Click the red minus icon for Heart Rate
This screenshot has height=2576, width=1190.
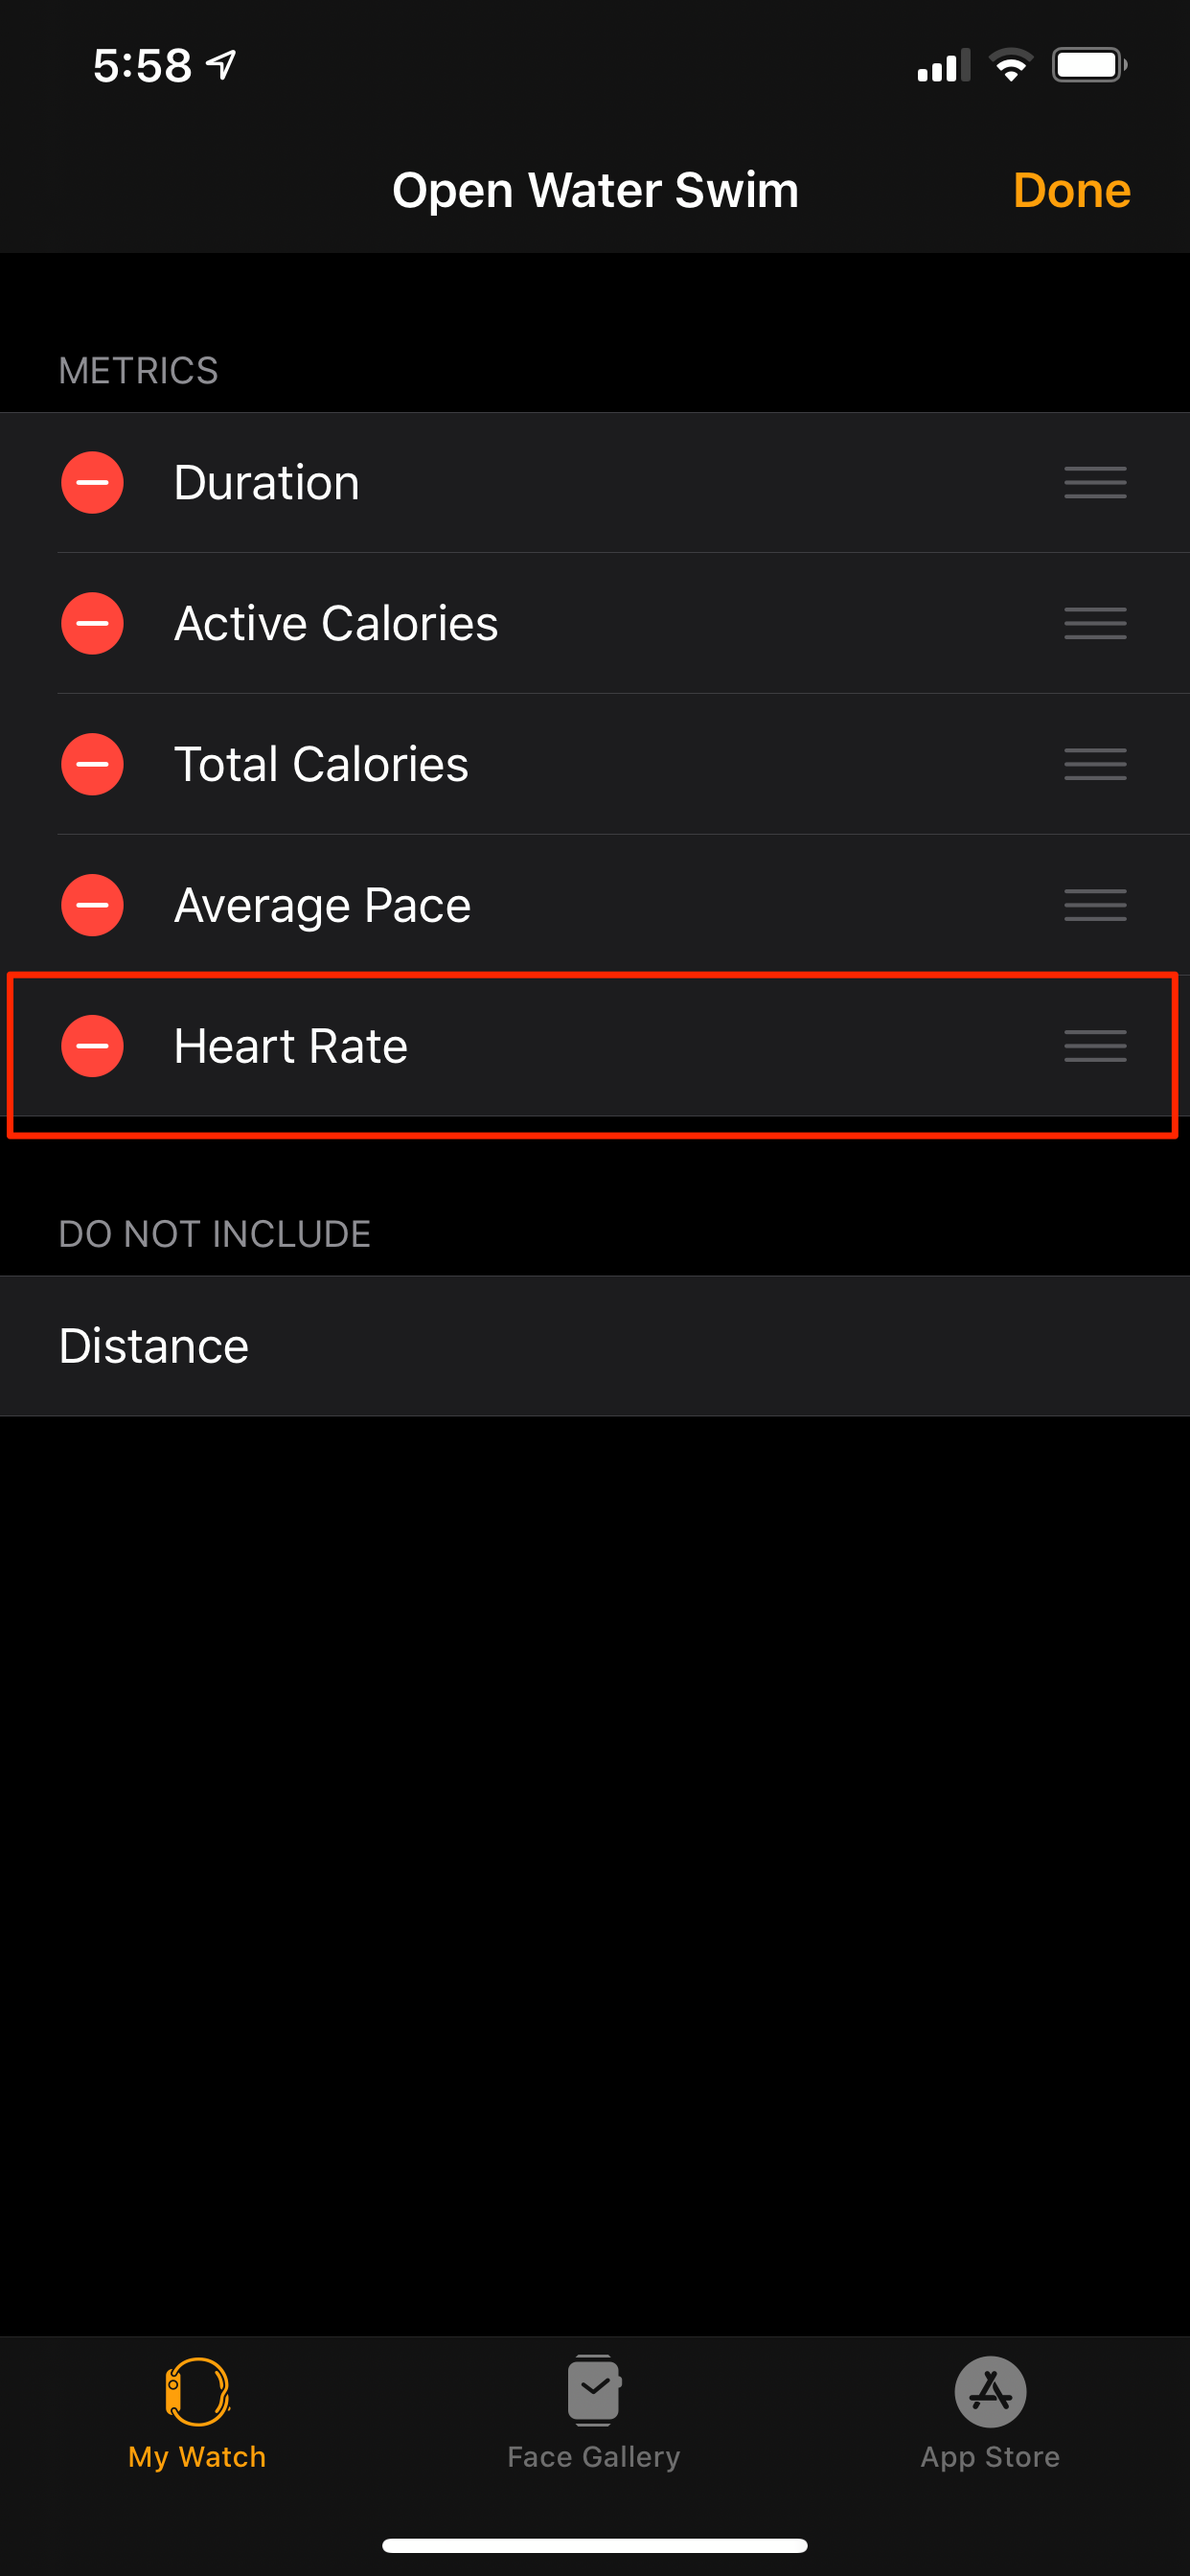point(92,1046)
